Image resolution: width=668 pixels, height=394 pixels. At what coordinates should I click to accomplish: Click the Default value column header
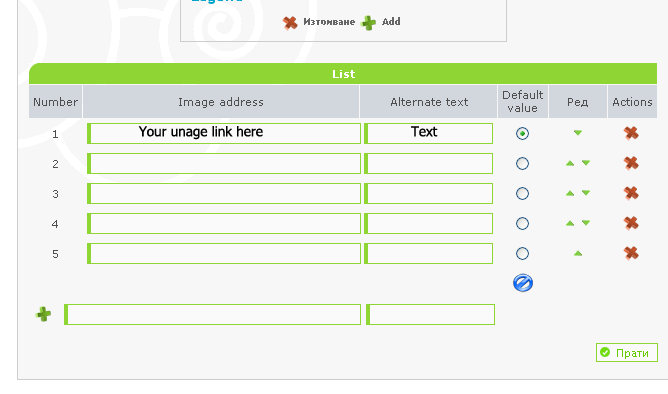pos(523,102)
